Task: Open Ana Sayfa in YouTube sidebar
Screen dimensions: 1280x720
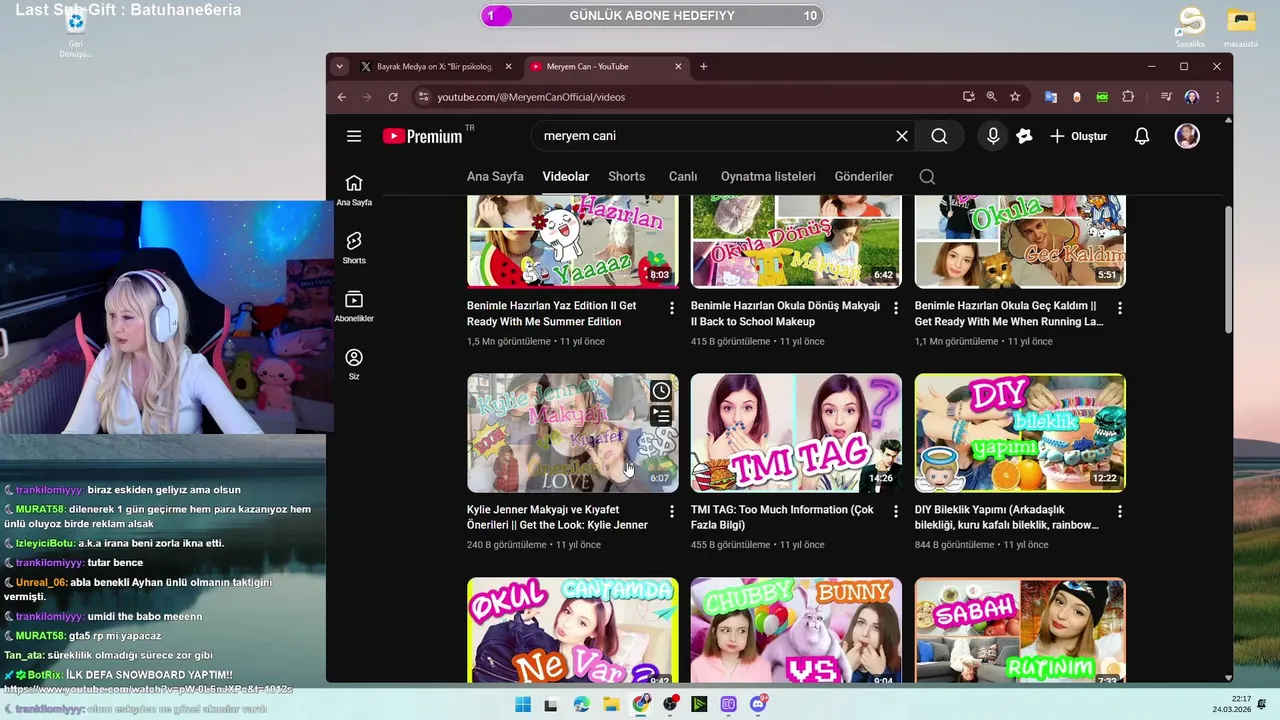Action: click(354, 190)
